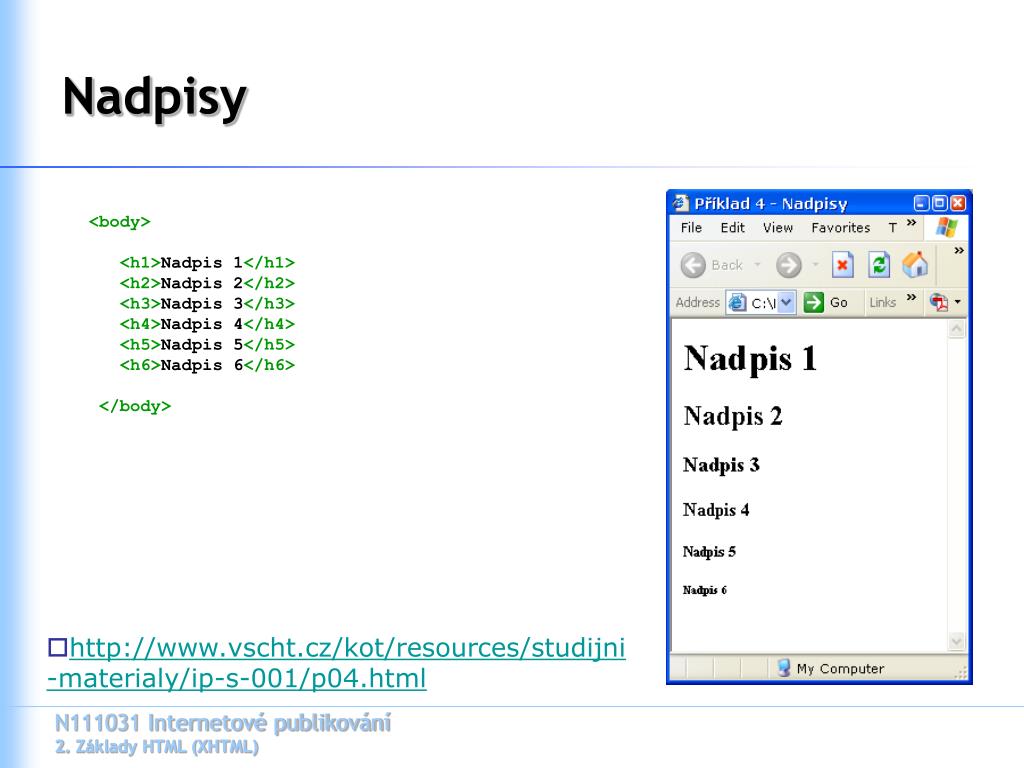Click the window title Příklad 4 - Nadpisy
The height and width of the screenshot is (768, 1024).
point(770,204)
